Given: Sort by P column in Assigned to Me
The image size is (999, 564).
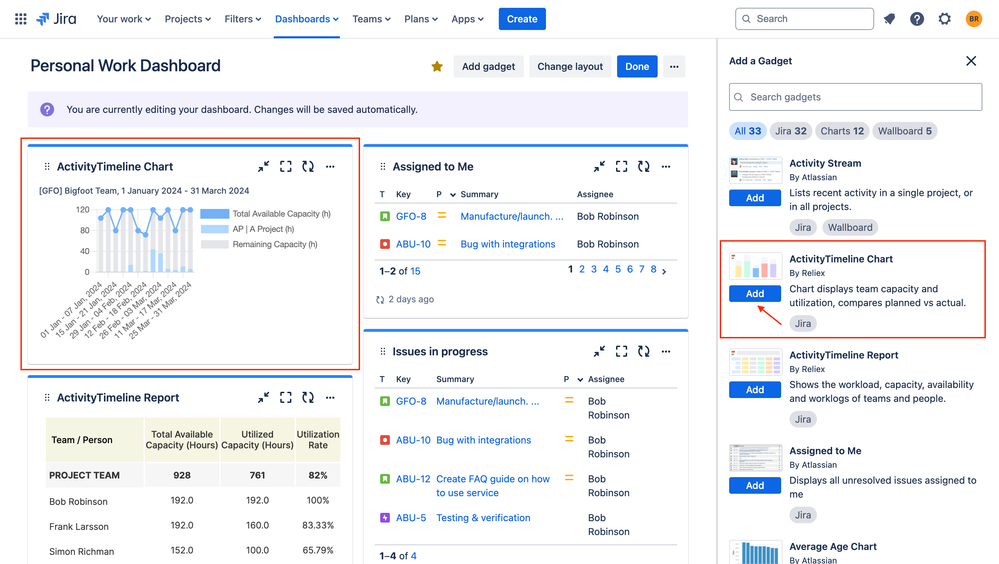Looking at the screenshot, I should 445,194.
